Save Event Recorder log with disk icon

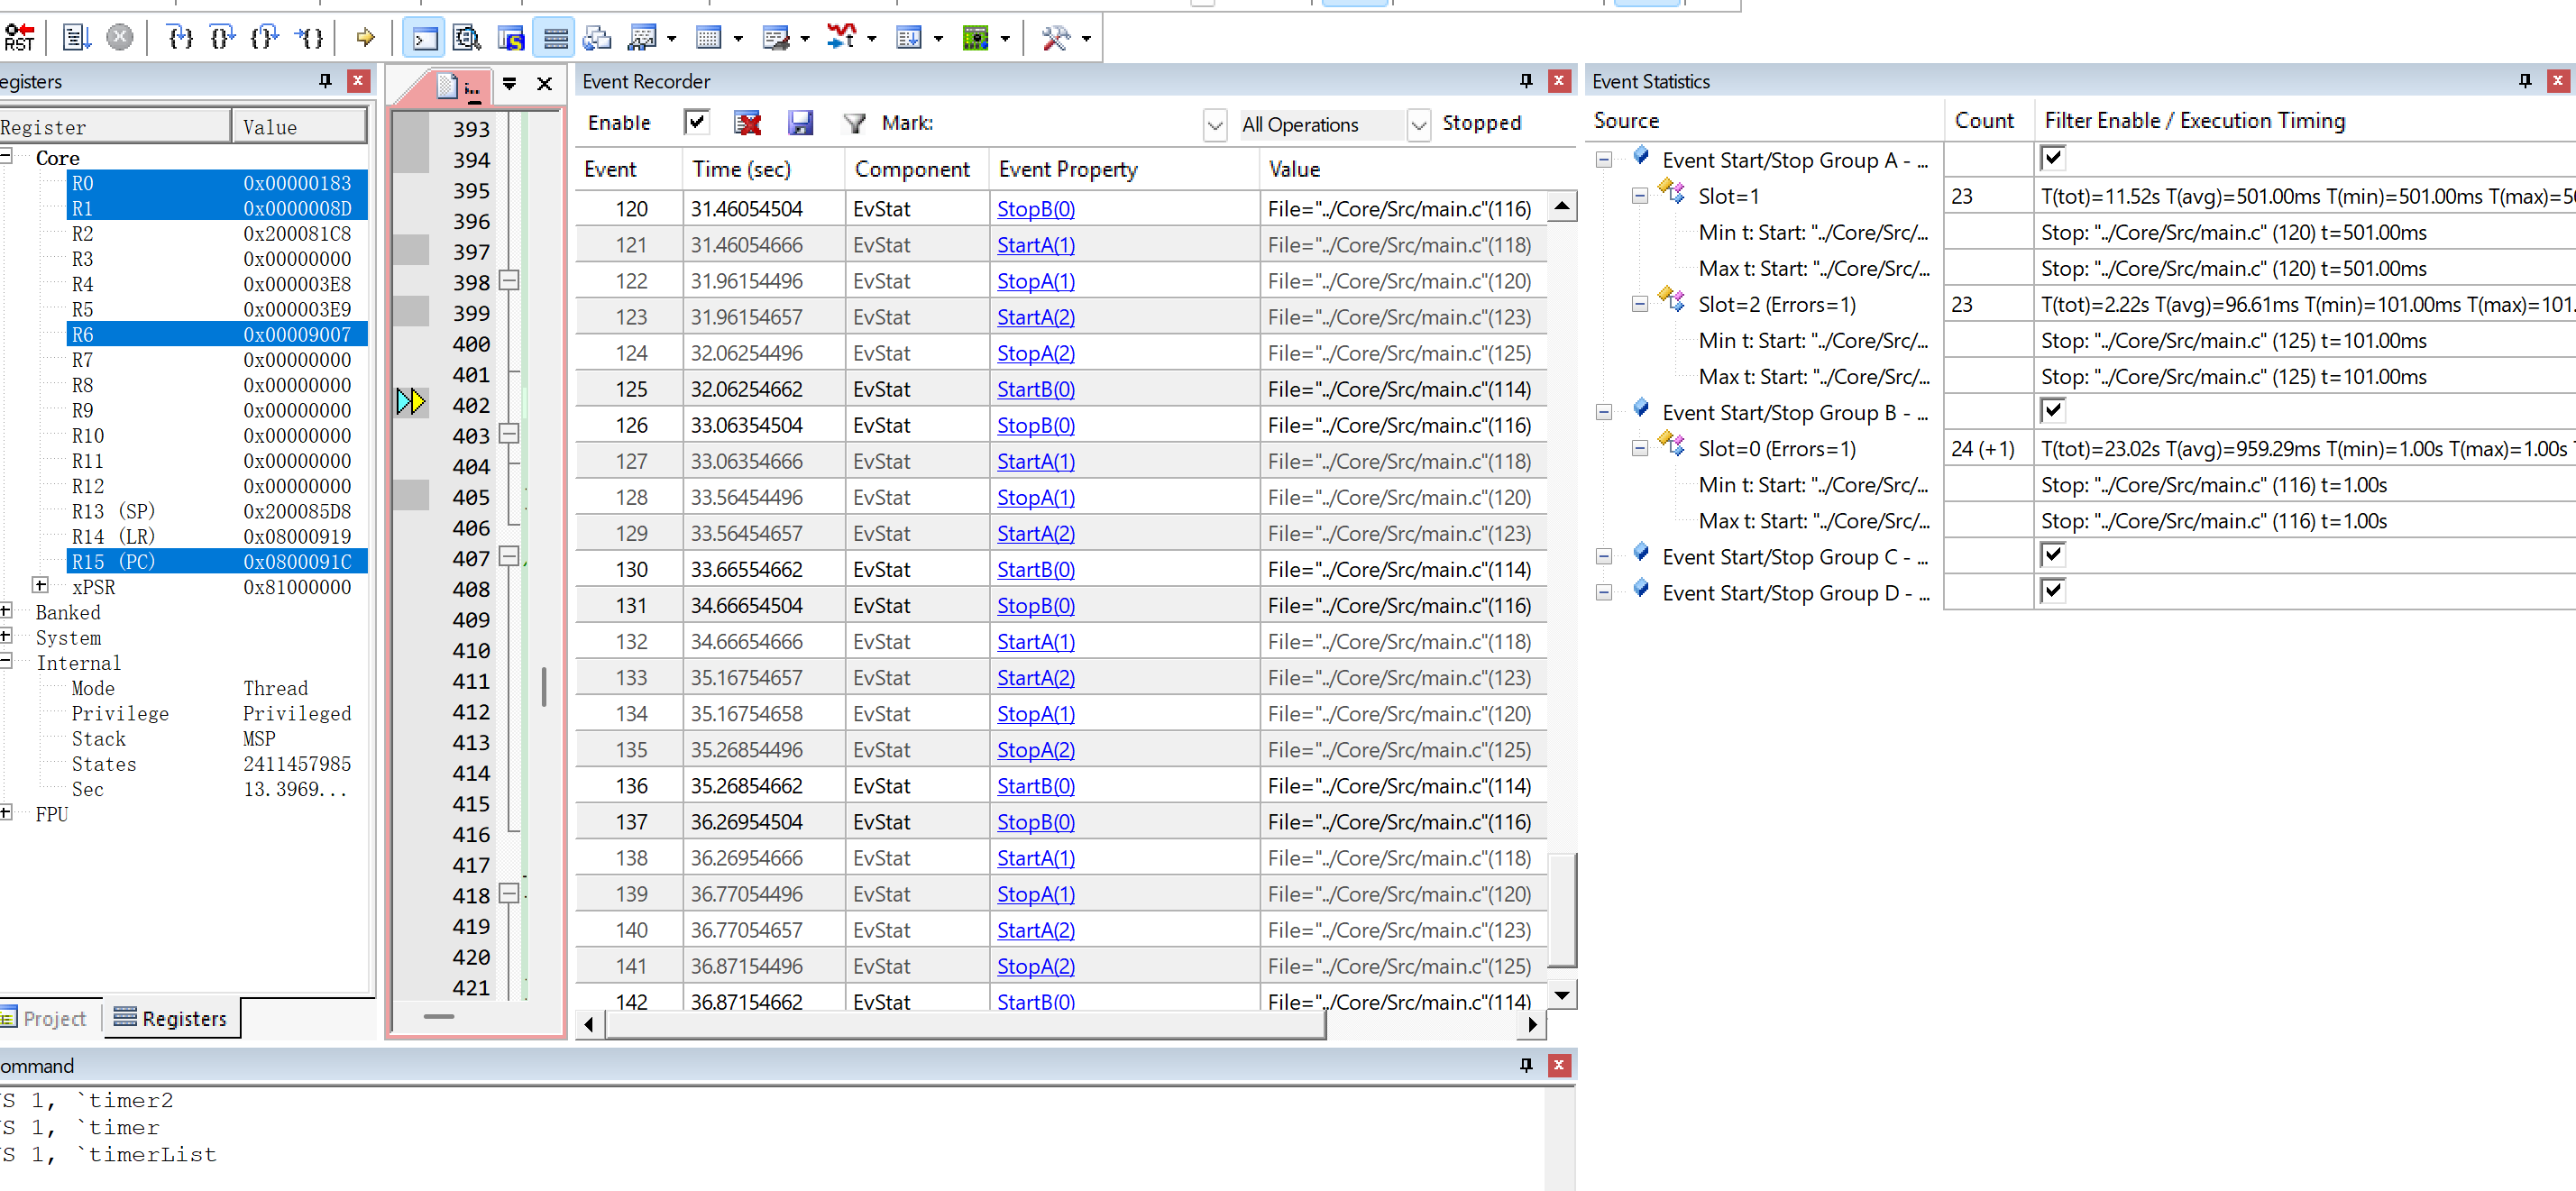pos(800,123)
